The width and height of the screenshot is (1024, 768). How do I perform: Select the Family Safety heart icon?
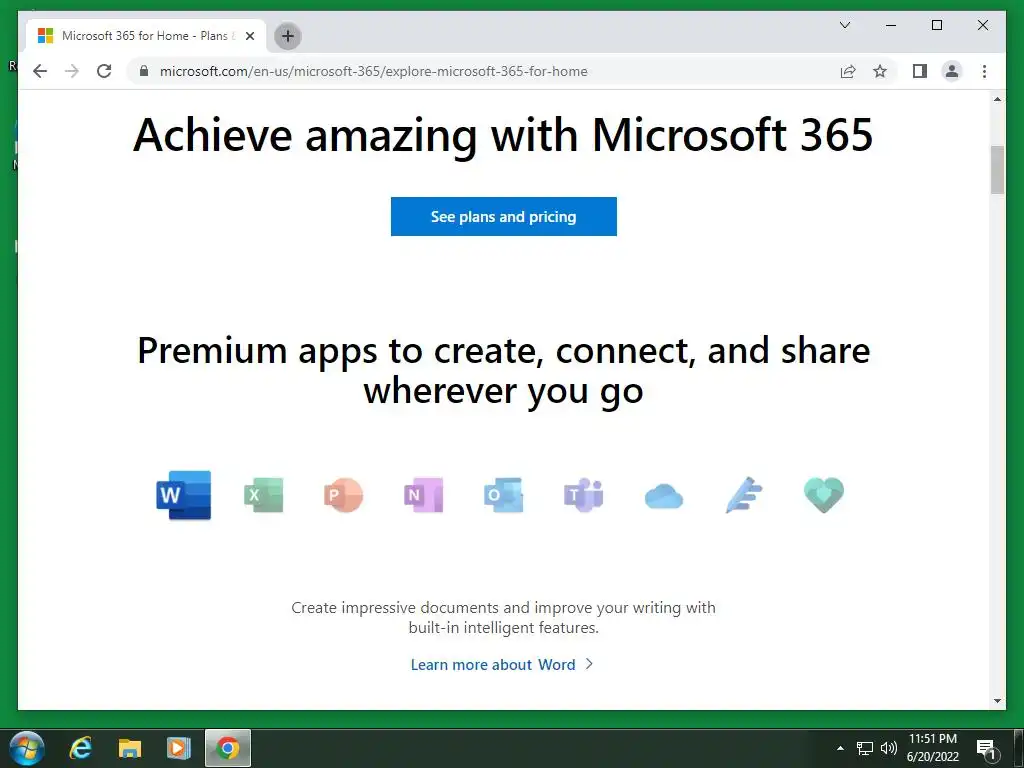pyautogui.click(x=824, y=495)
